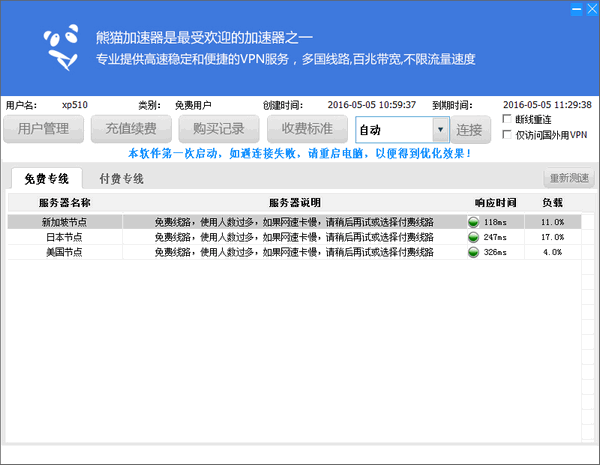Click 118ms response time value
Viewport: 600px width, 465px height.
(495, 222)
